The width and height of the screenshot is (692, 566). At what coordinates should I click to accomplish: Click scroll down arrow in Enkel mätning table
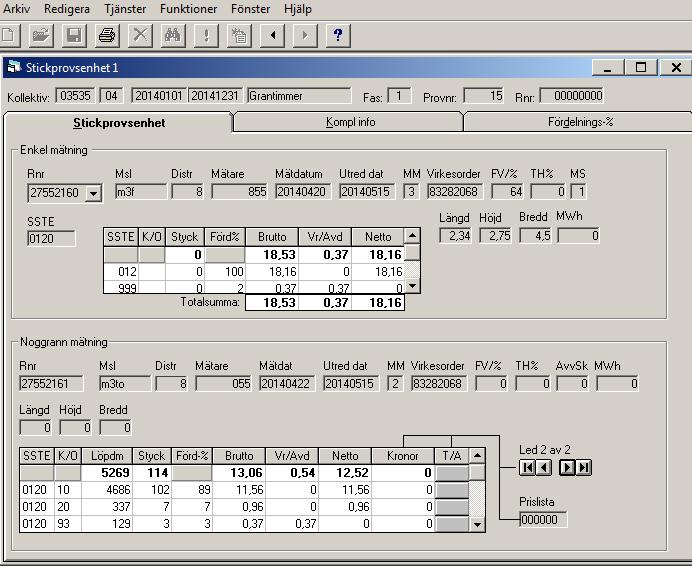(412, 286)
